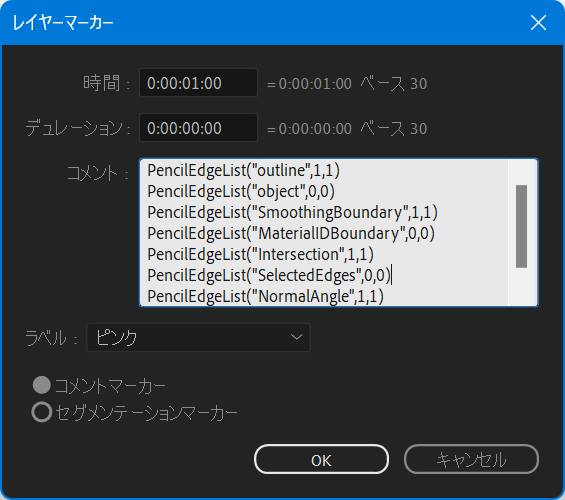
Task: Confirm with the OK button
Action: pos(321,459)
